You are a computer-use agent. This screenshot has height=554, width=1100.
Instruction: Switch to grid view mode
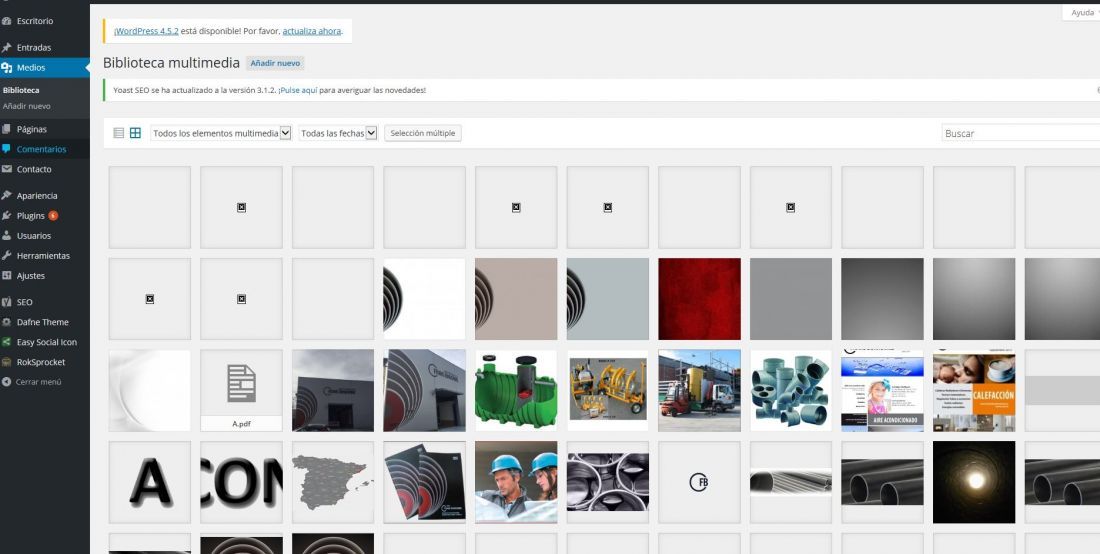(135, 133)
